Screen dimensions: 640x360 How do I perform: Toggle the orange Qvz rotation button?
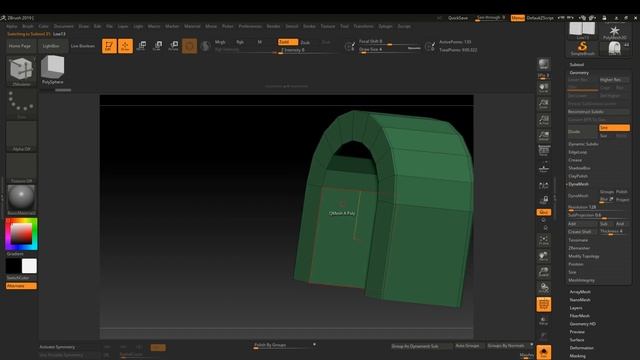(x=544, y=212)
